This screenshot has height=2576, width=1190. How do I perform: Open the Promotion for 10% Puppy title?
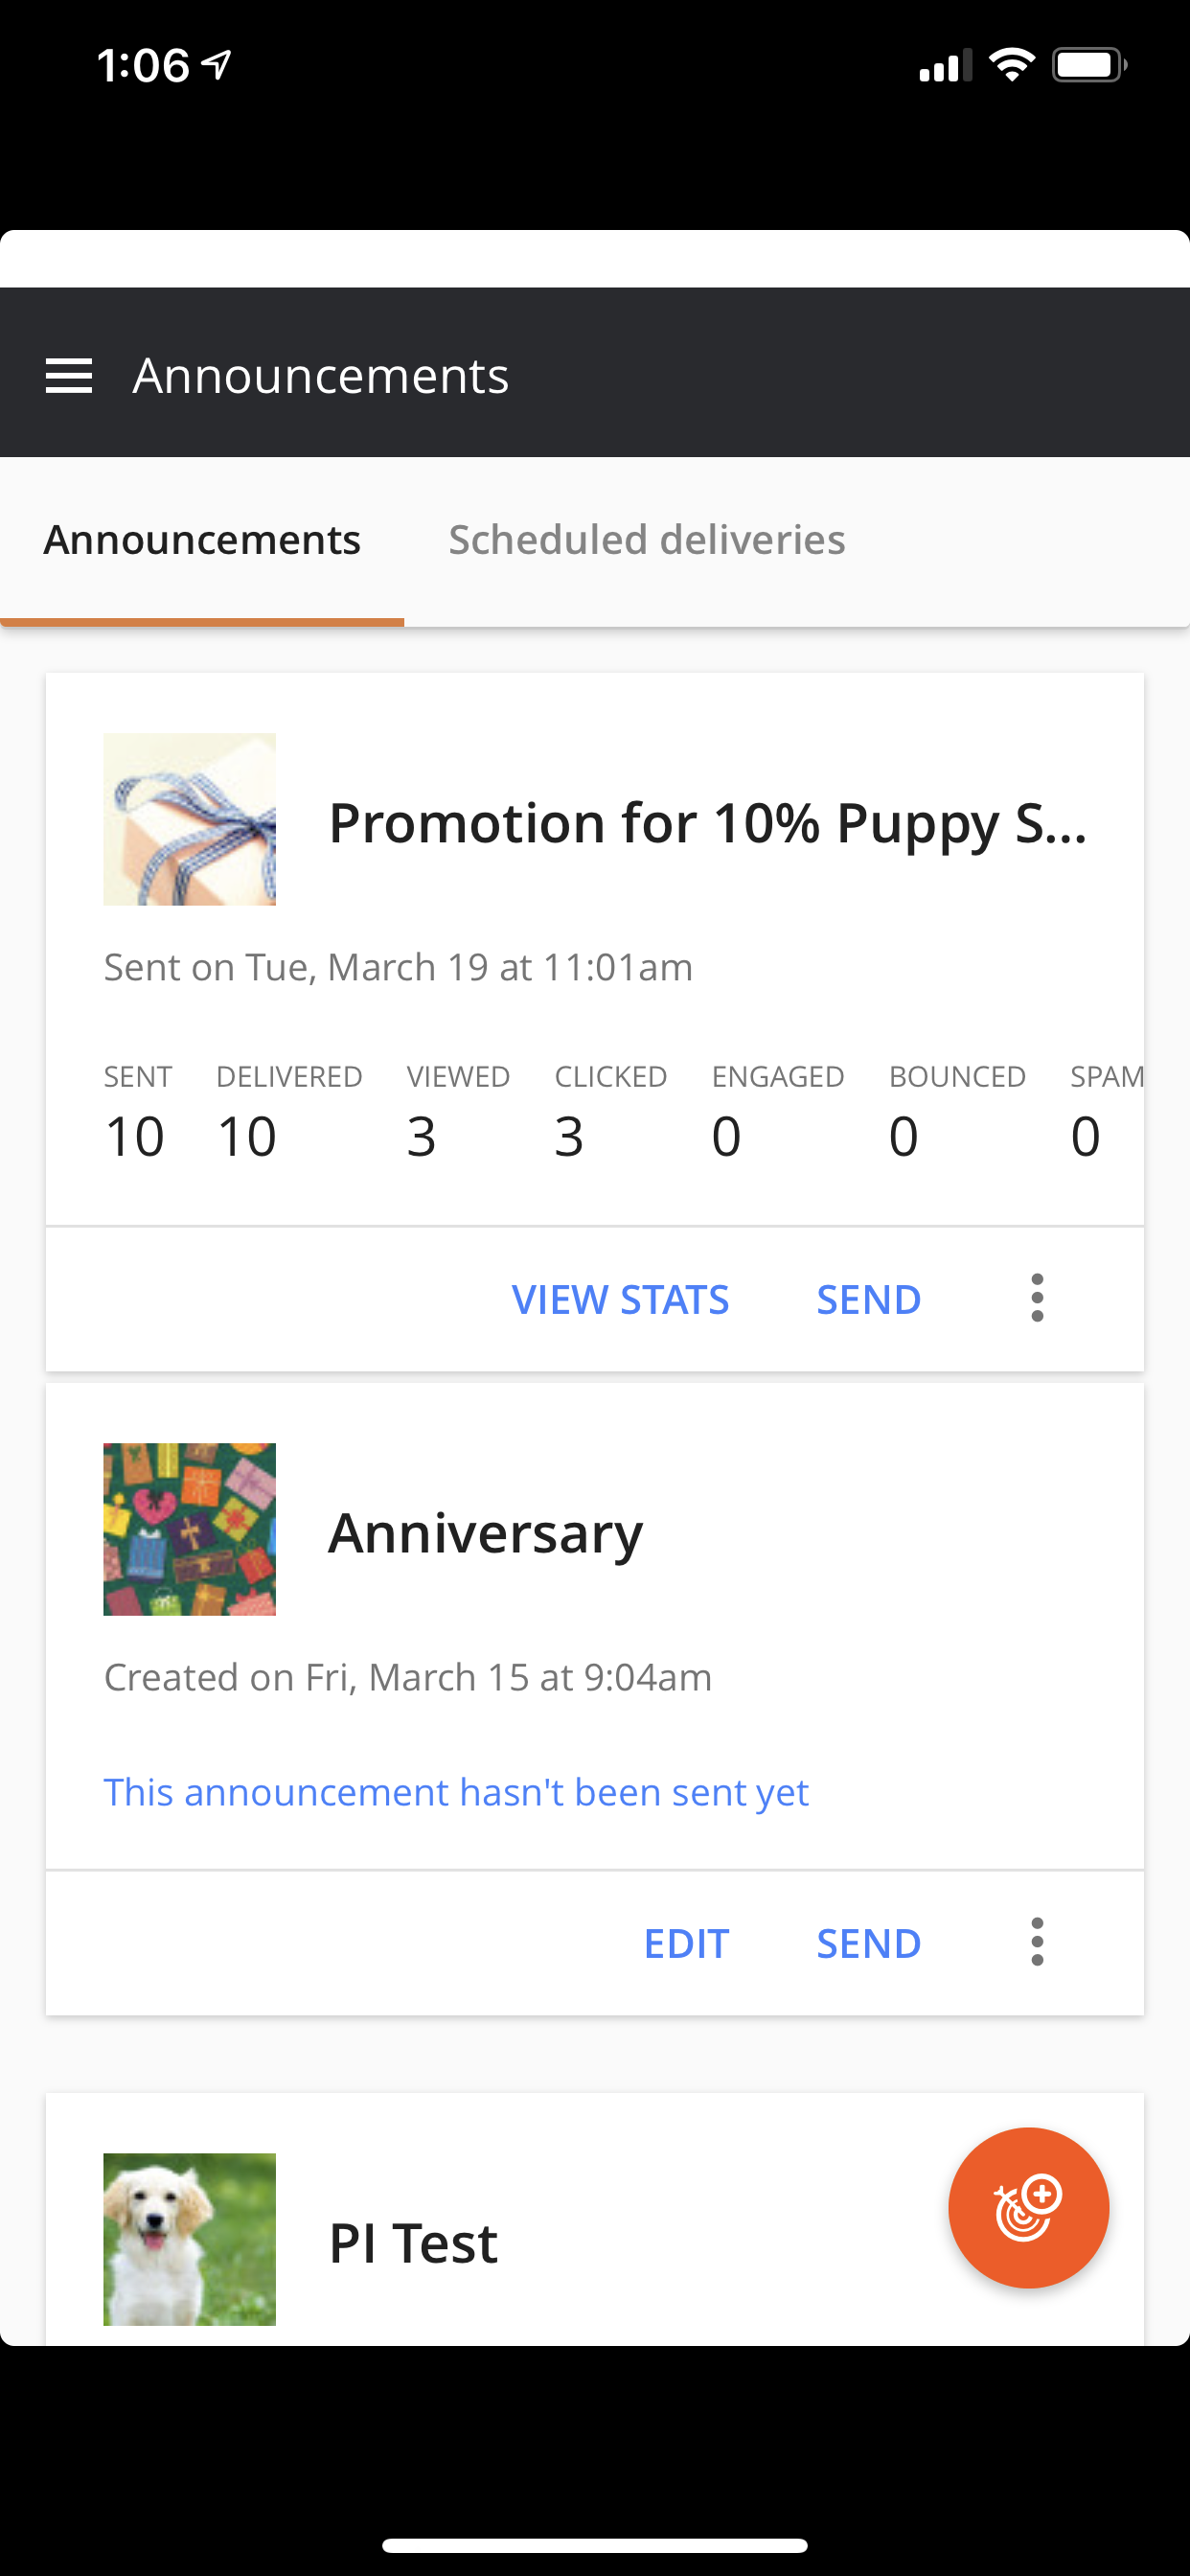[708, 824]
